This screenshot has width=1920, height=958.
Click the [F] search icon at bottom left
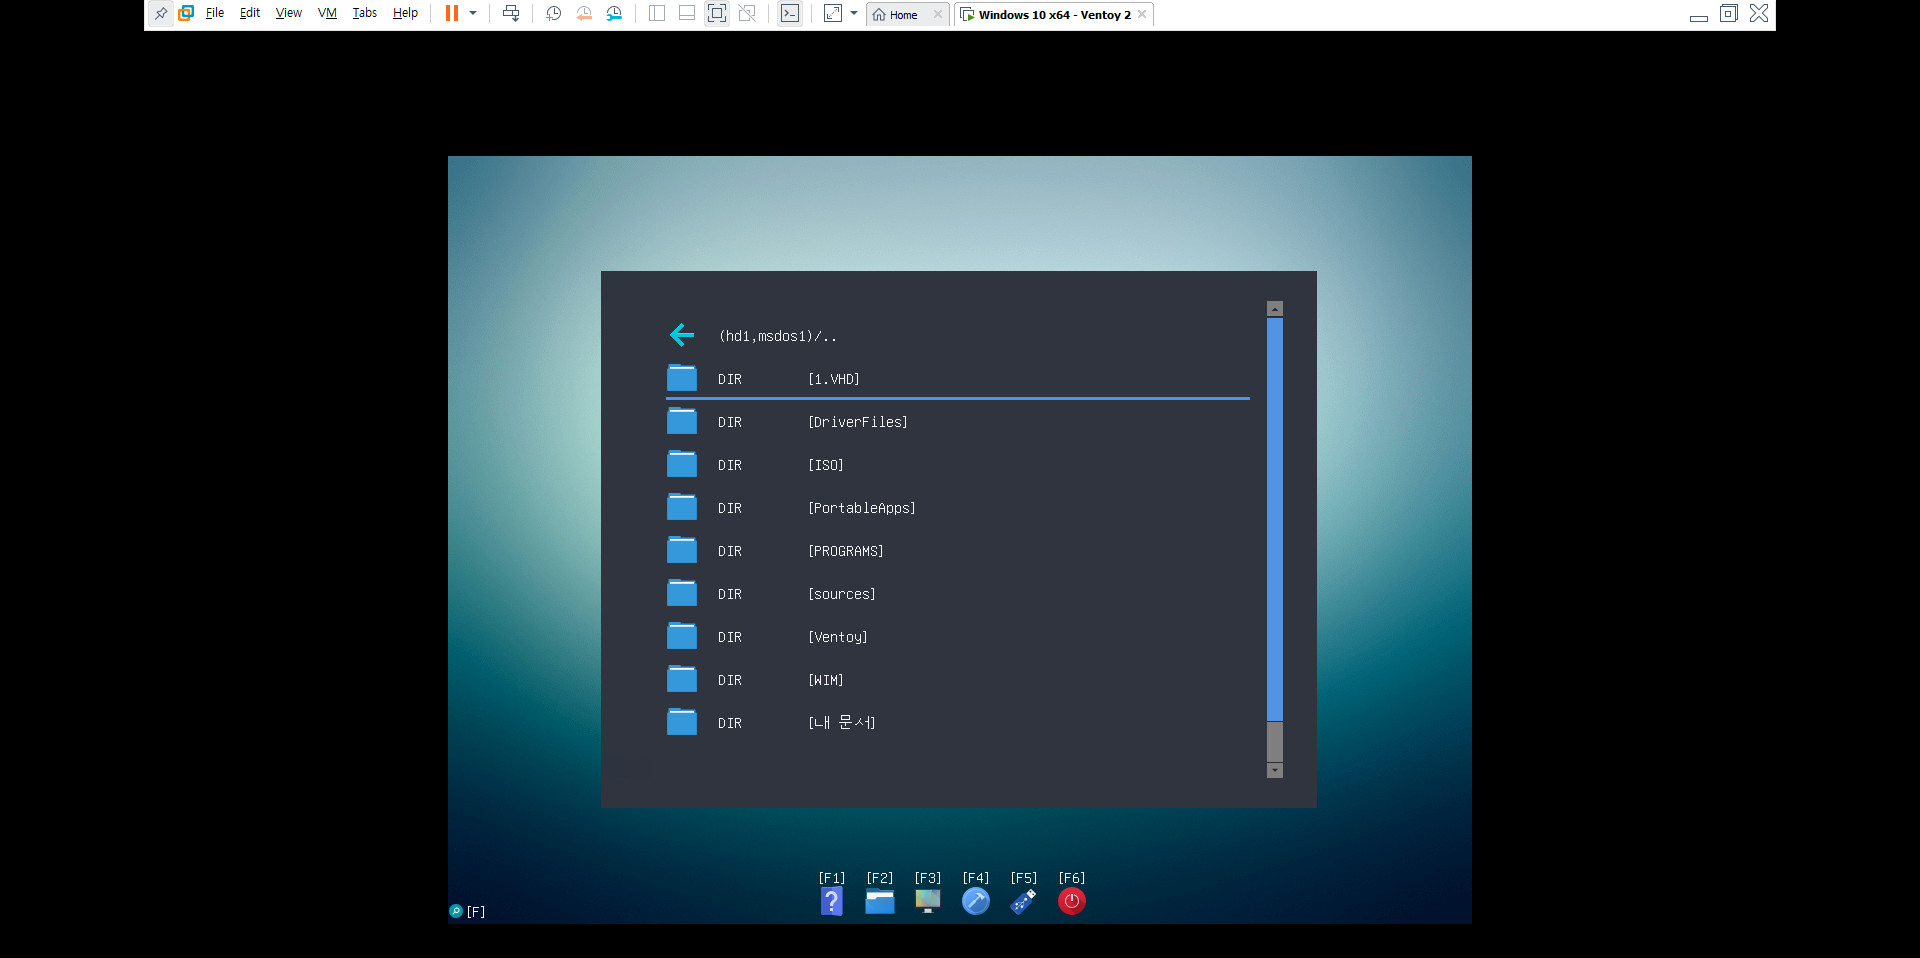point(456,911)
